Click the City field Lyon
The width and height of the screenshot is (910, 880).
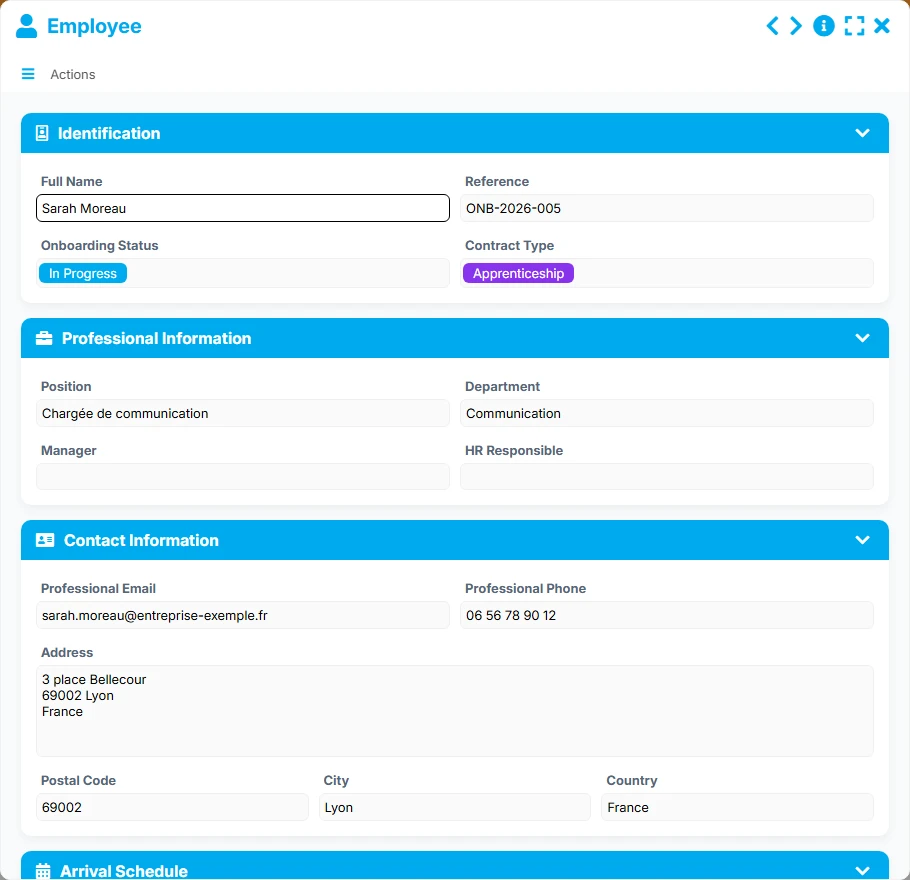click(454, 807)
